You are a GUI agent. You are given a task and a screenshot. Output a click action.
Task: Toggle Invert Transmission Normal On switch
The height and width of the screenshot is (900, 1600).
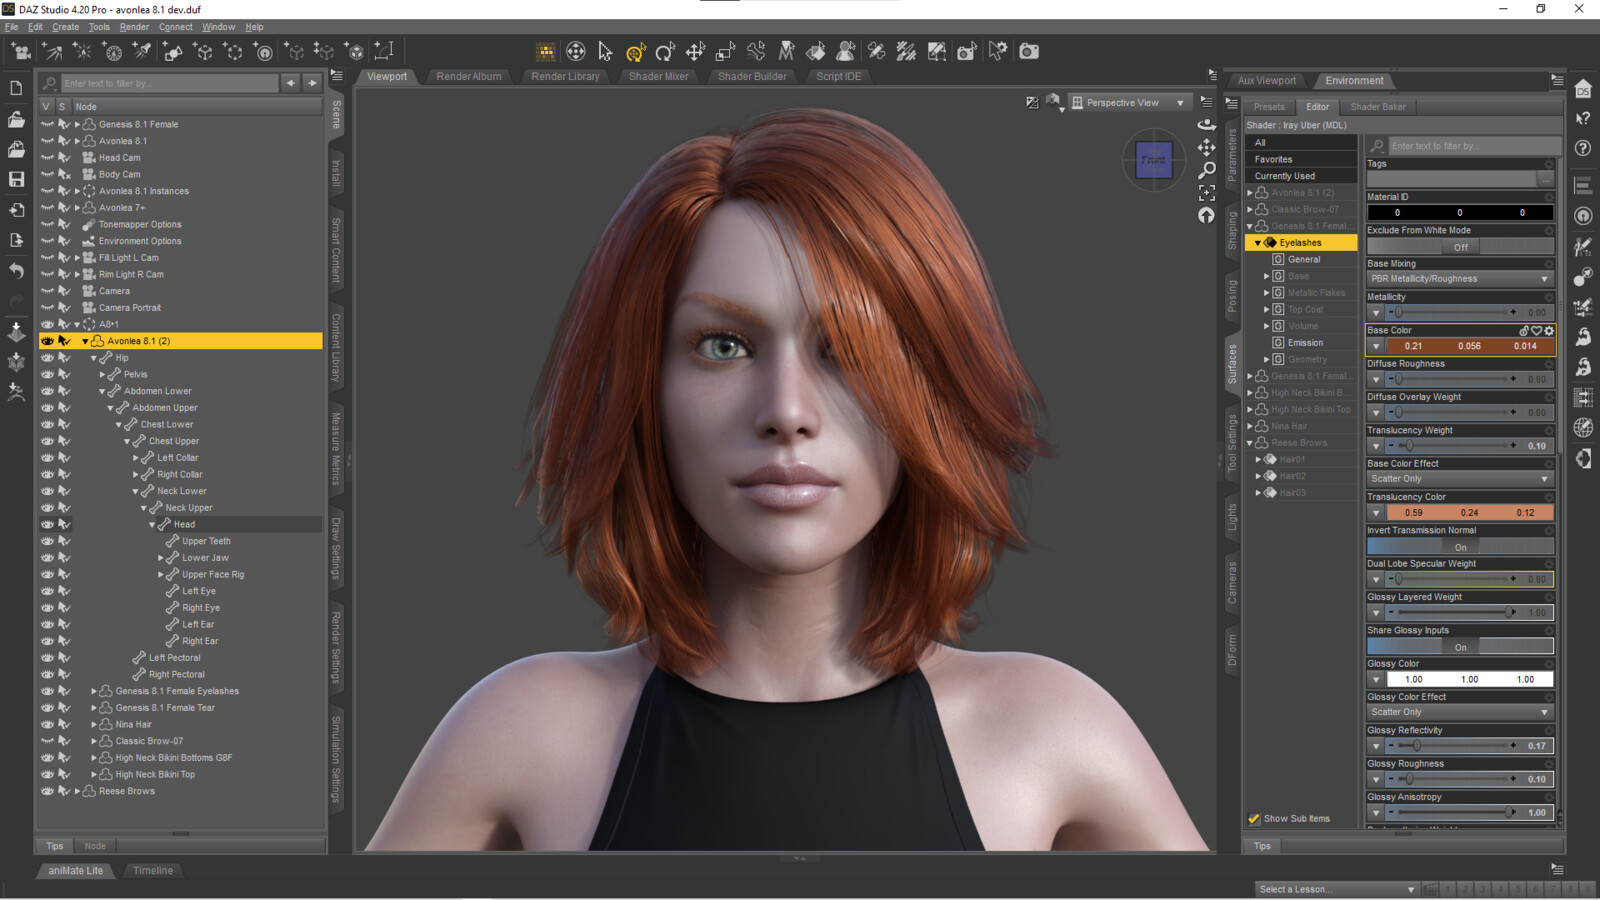tap(1460, 547)
